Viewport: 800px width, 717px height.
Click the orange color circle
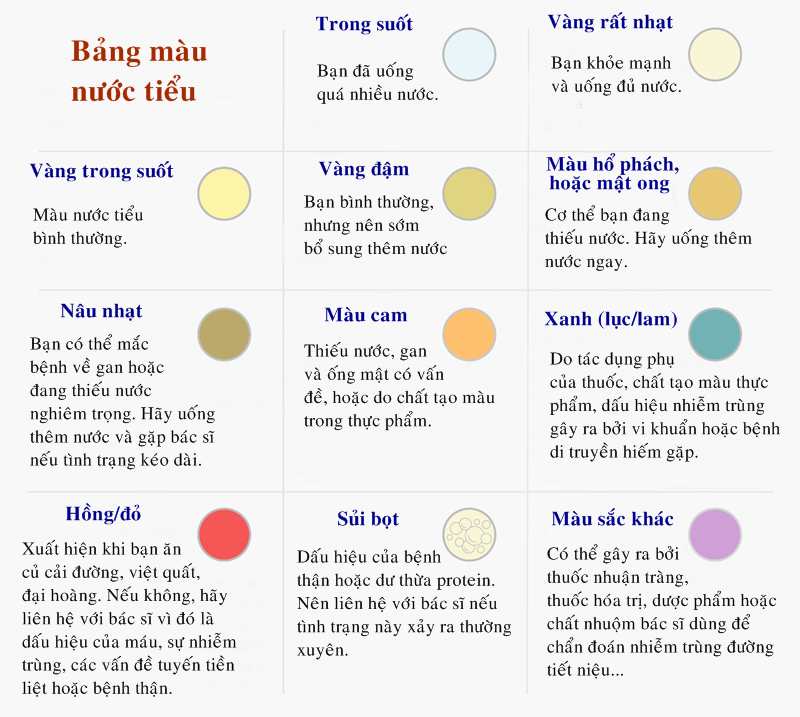coord(469,334)
